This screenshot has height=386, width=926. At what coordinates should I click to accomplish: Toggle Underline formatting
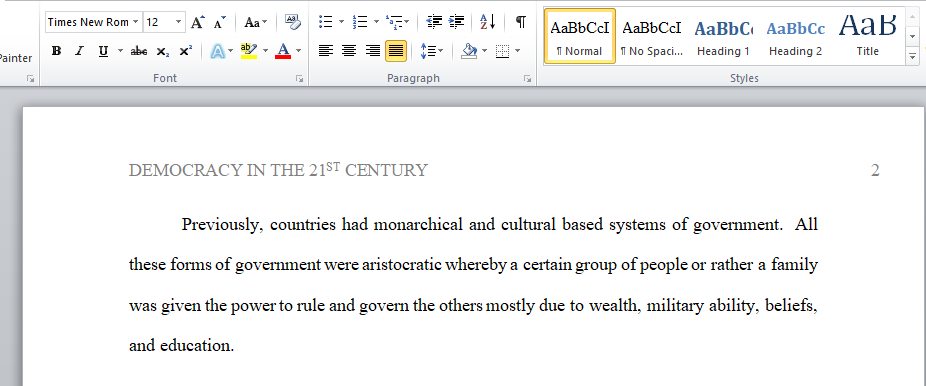[x=103, y=51]
